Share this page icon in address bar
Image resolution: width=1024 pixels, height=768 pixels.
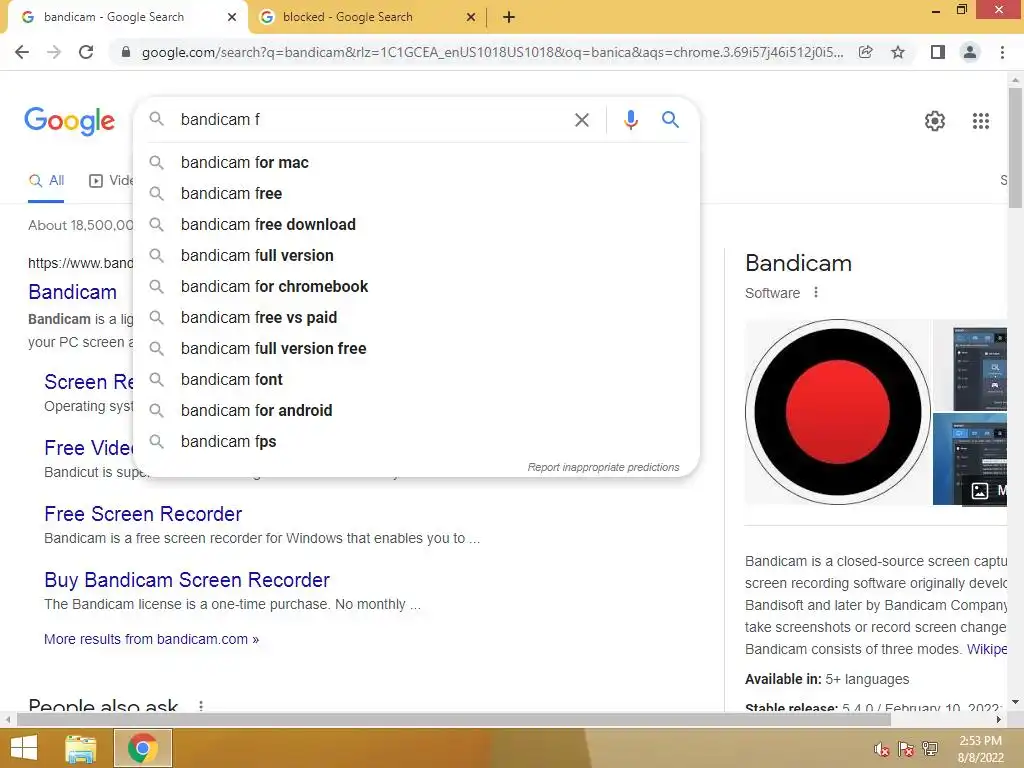[866, 52]
